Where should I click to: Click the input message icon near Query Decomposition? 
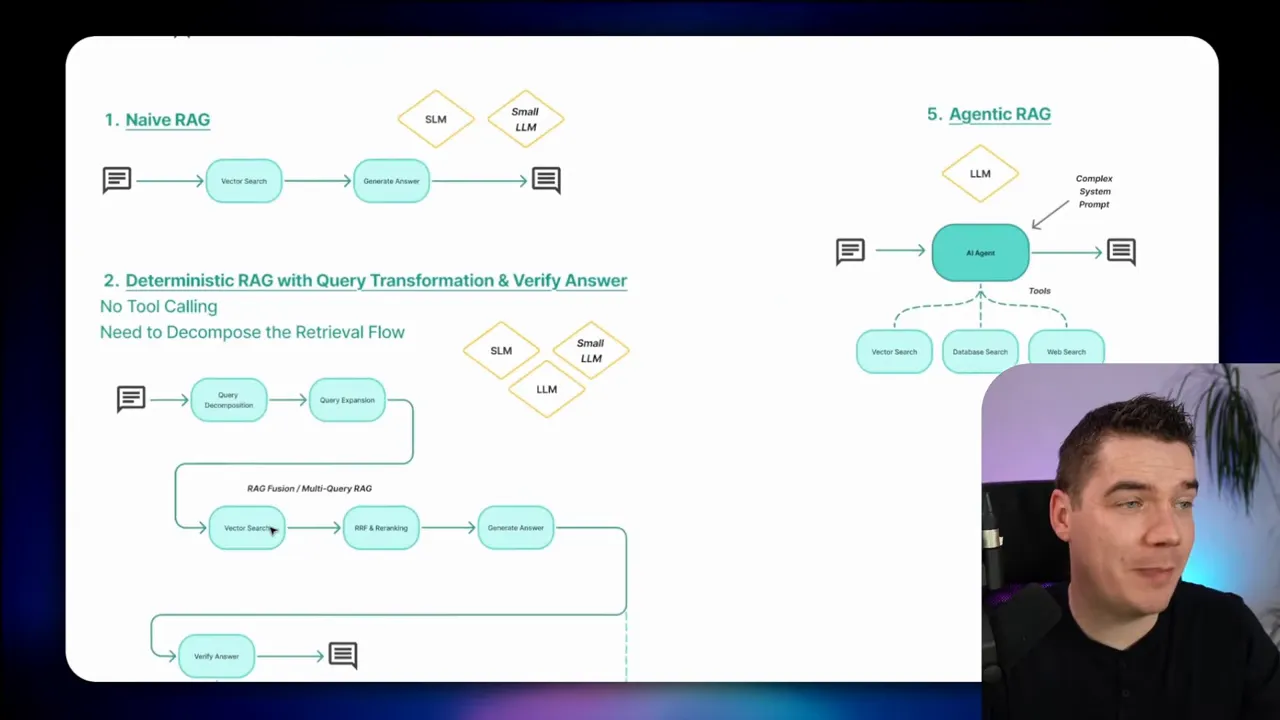[x=131, y=399]
